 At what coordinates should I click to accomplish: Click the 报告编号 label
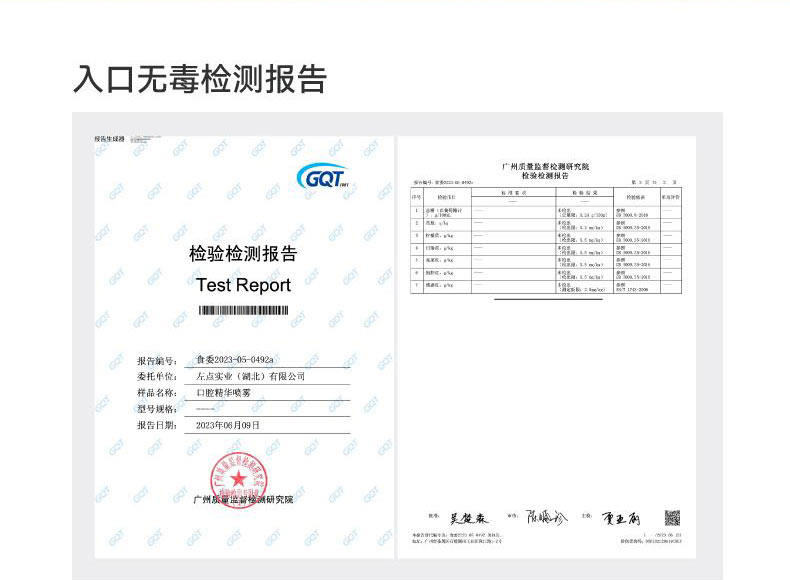pos(157,361)
